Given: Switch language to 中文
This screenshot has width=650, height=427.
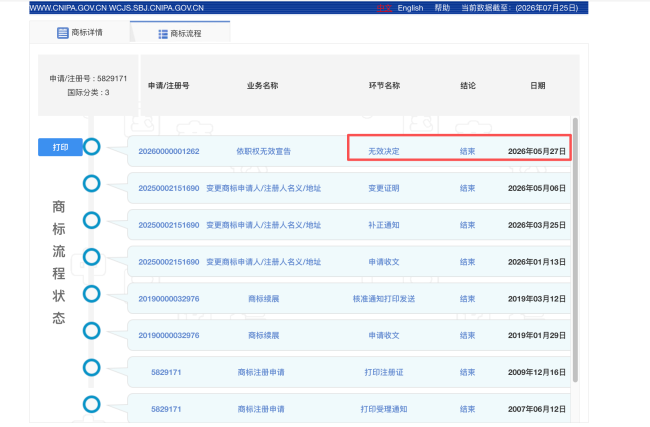Looking at the screenshot, I should [x=384, y=8].
